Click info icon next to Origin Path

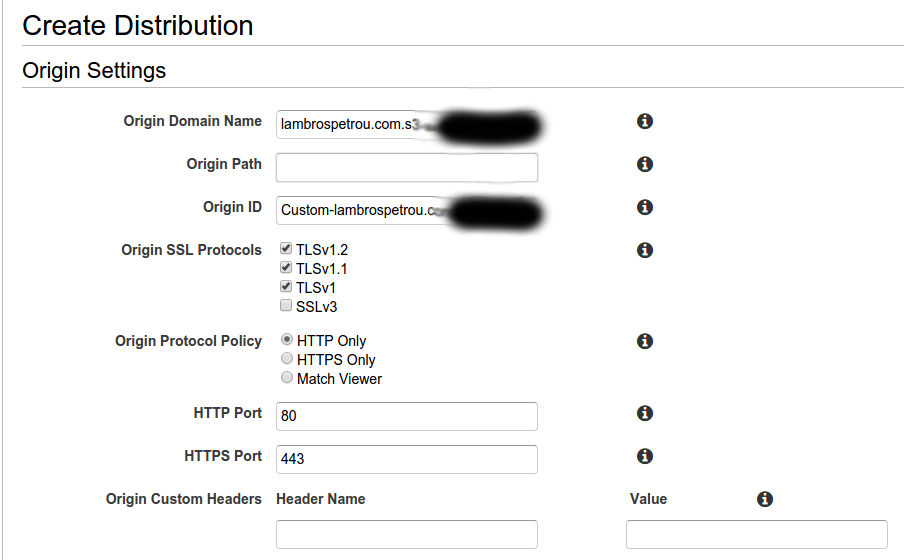coord(645,164)
